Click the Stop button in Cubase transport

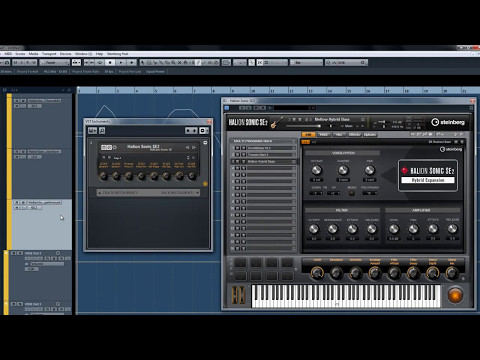110,62
